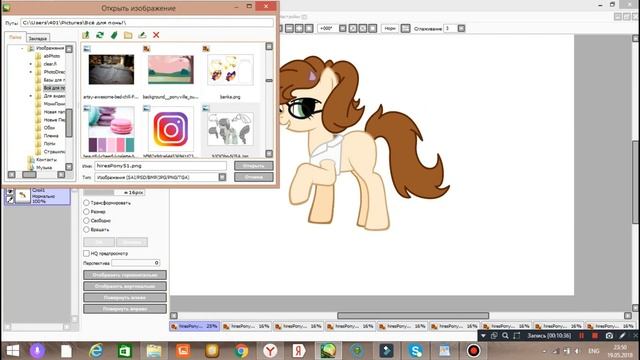
Task: Click the Повернуть влево button
Action: [125, 298]
